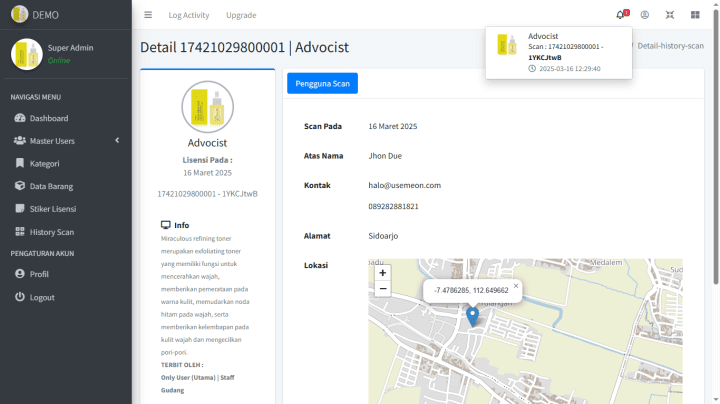Screen dimensions: 720x404
Task: Open the Upgrade link in top bar
Action: (241, 15)
